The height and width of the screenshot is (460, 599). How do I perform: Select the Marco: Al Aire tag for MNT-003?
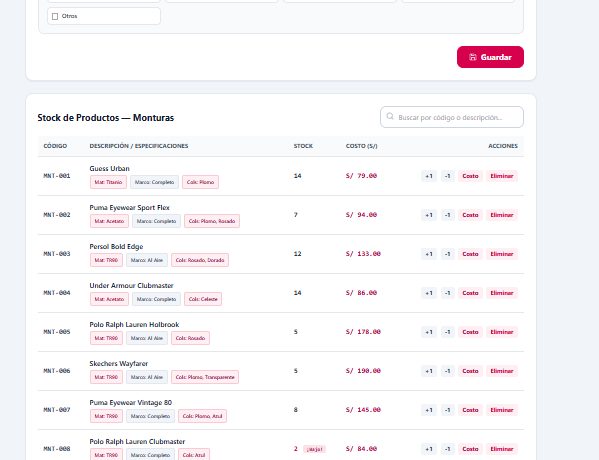click(x=147, y=260)
